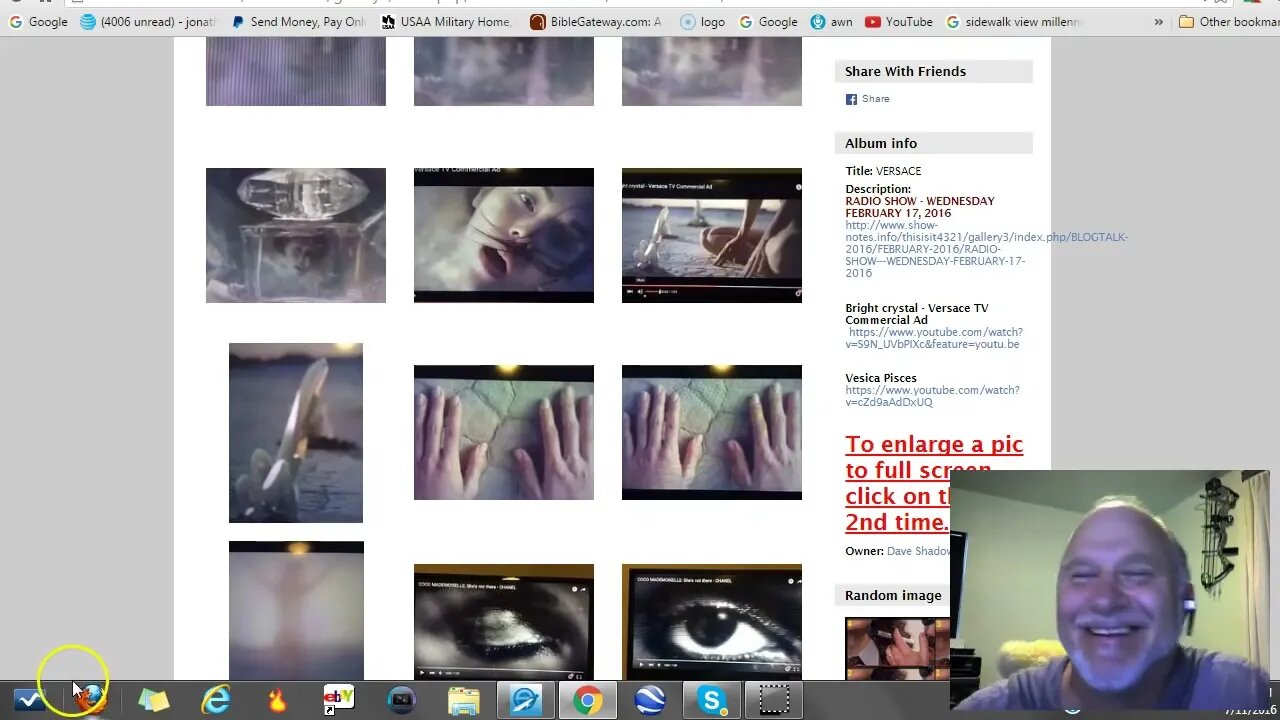Open the USAA Military Home bookmark

click(x=446, y=22)
